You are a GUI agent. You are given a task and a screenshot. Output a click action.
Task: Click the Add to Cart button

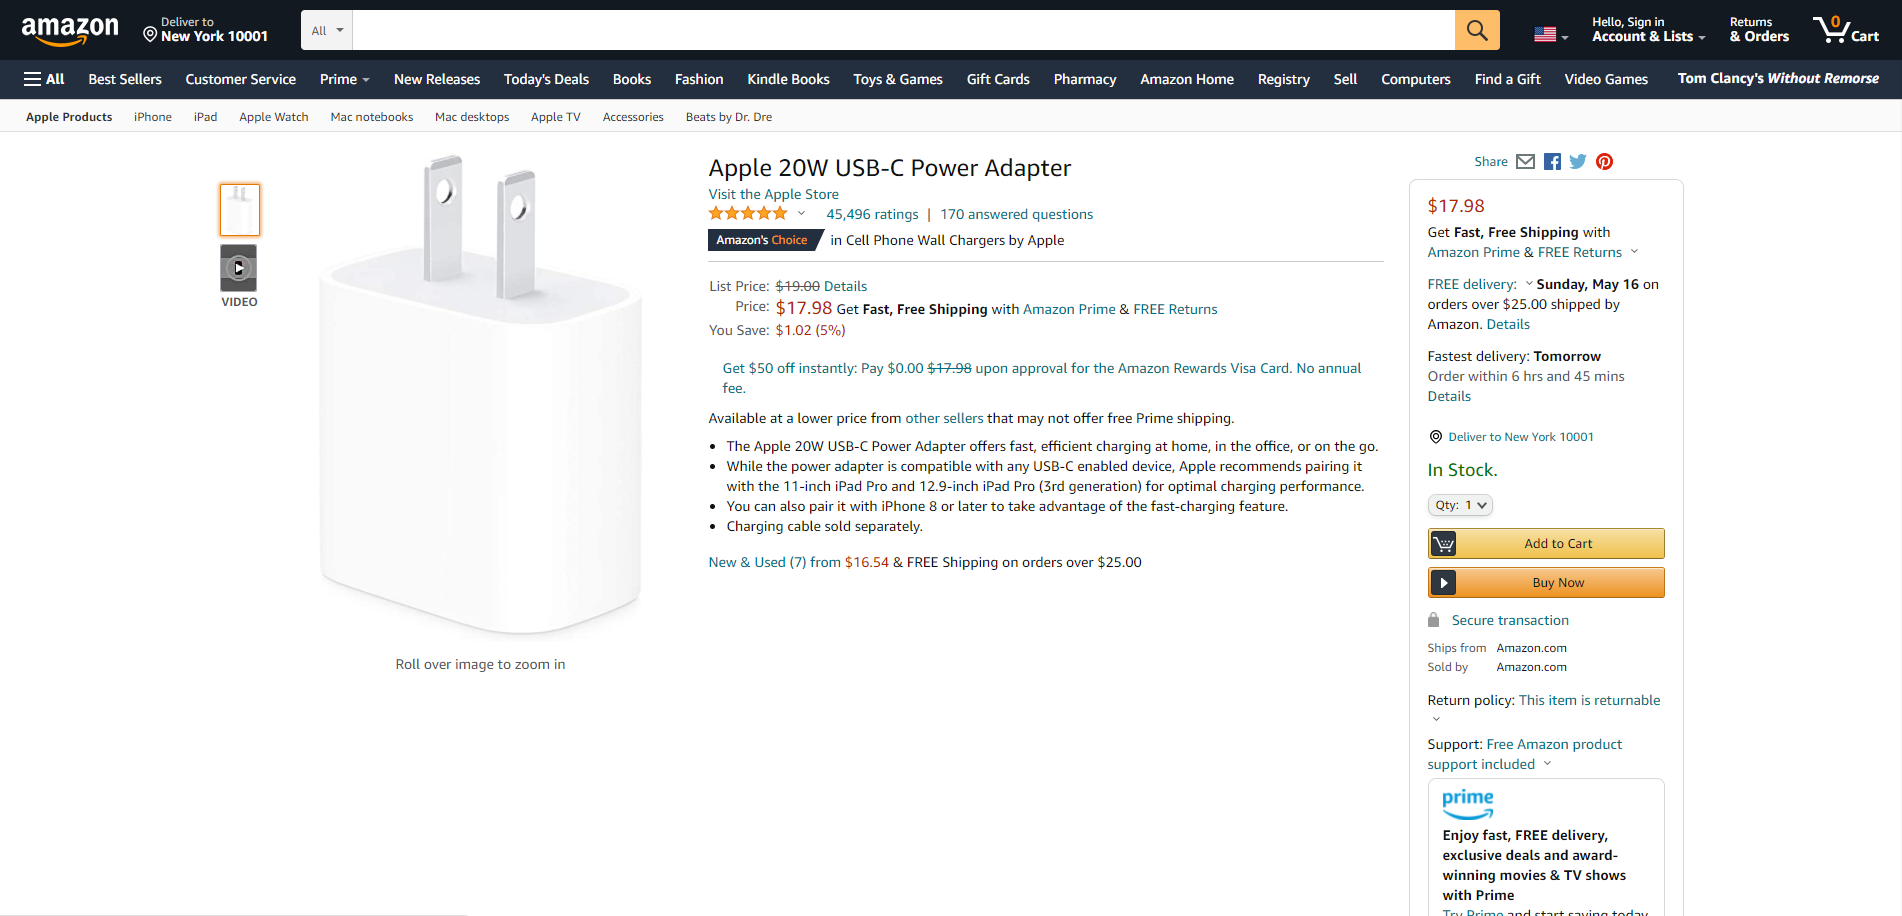click(x=1546, y=544)
